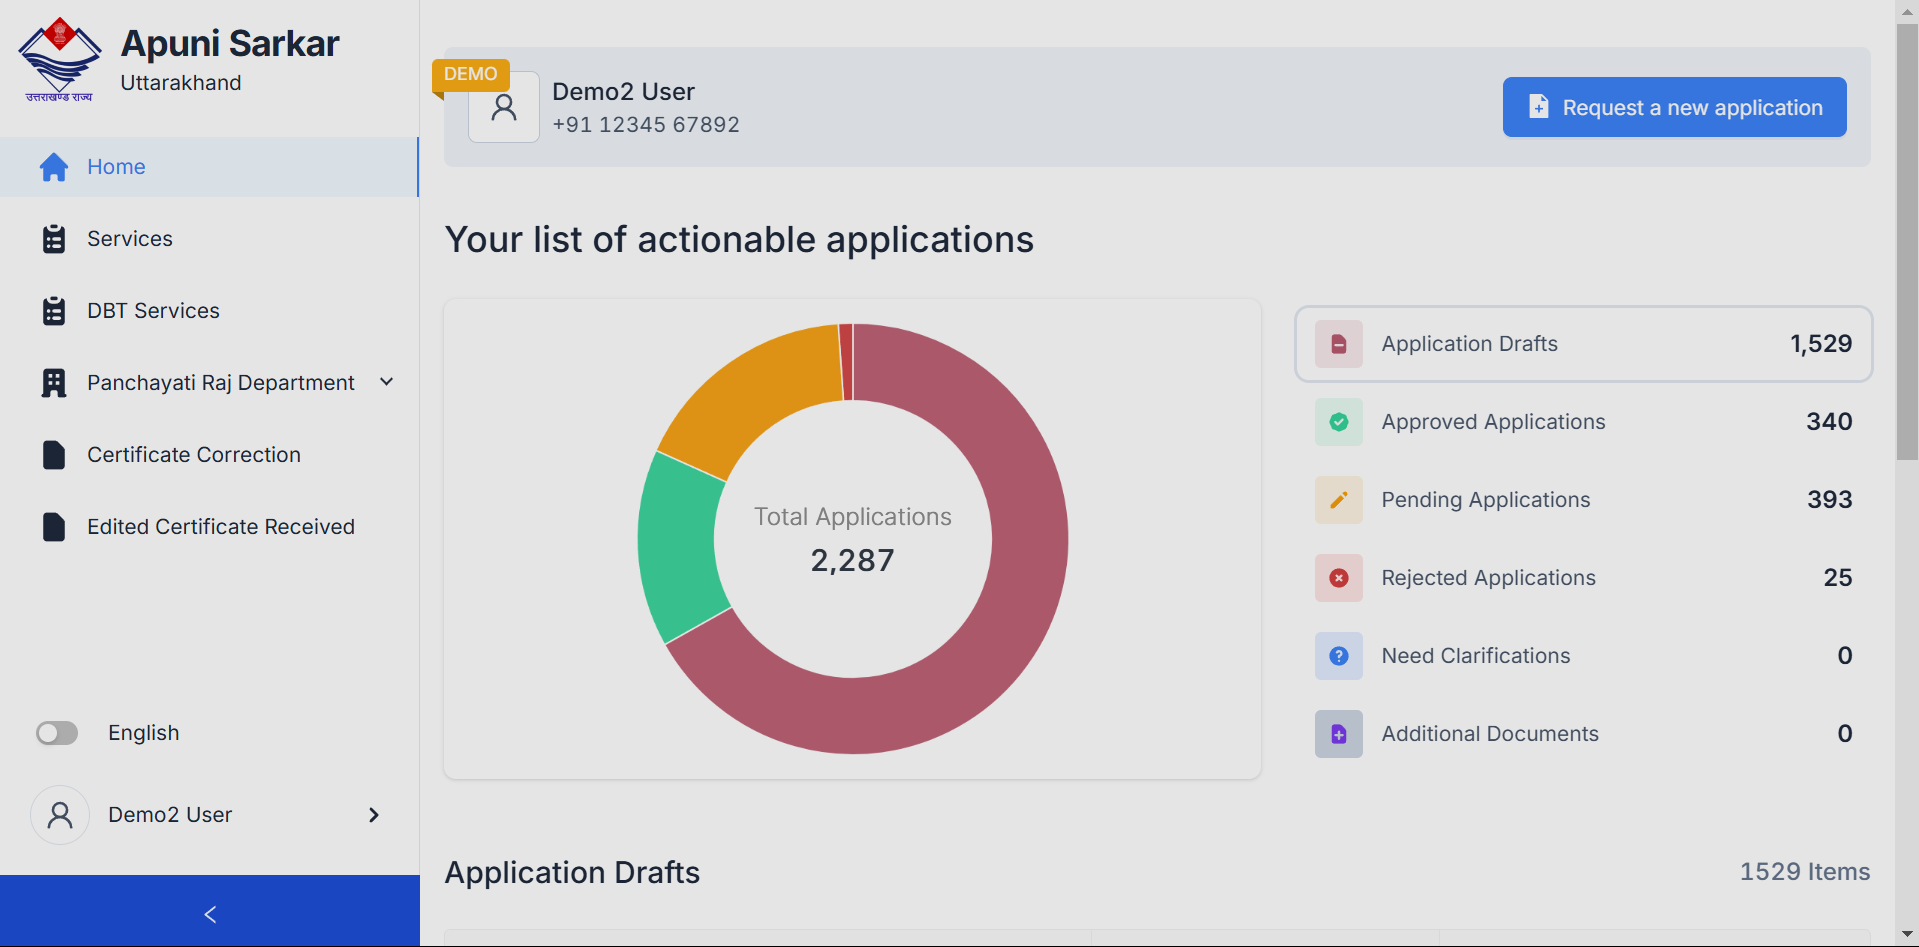Collapse the sidebar with the blue bar
Screen dimensions: 1919x947
tap(210, 911)
